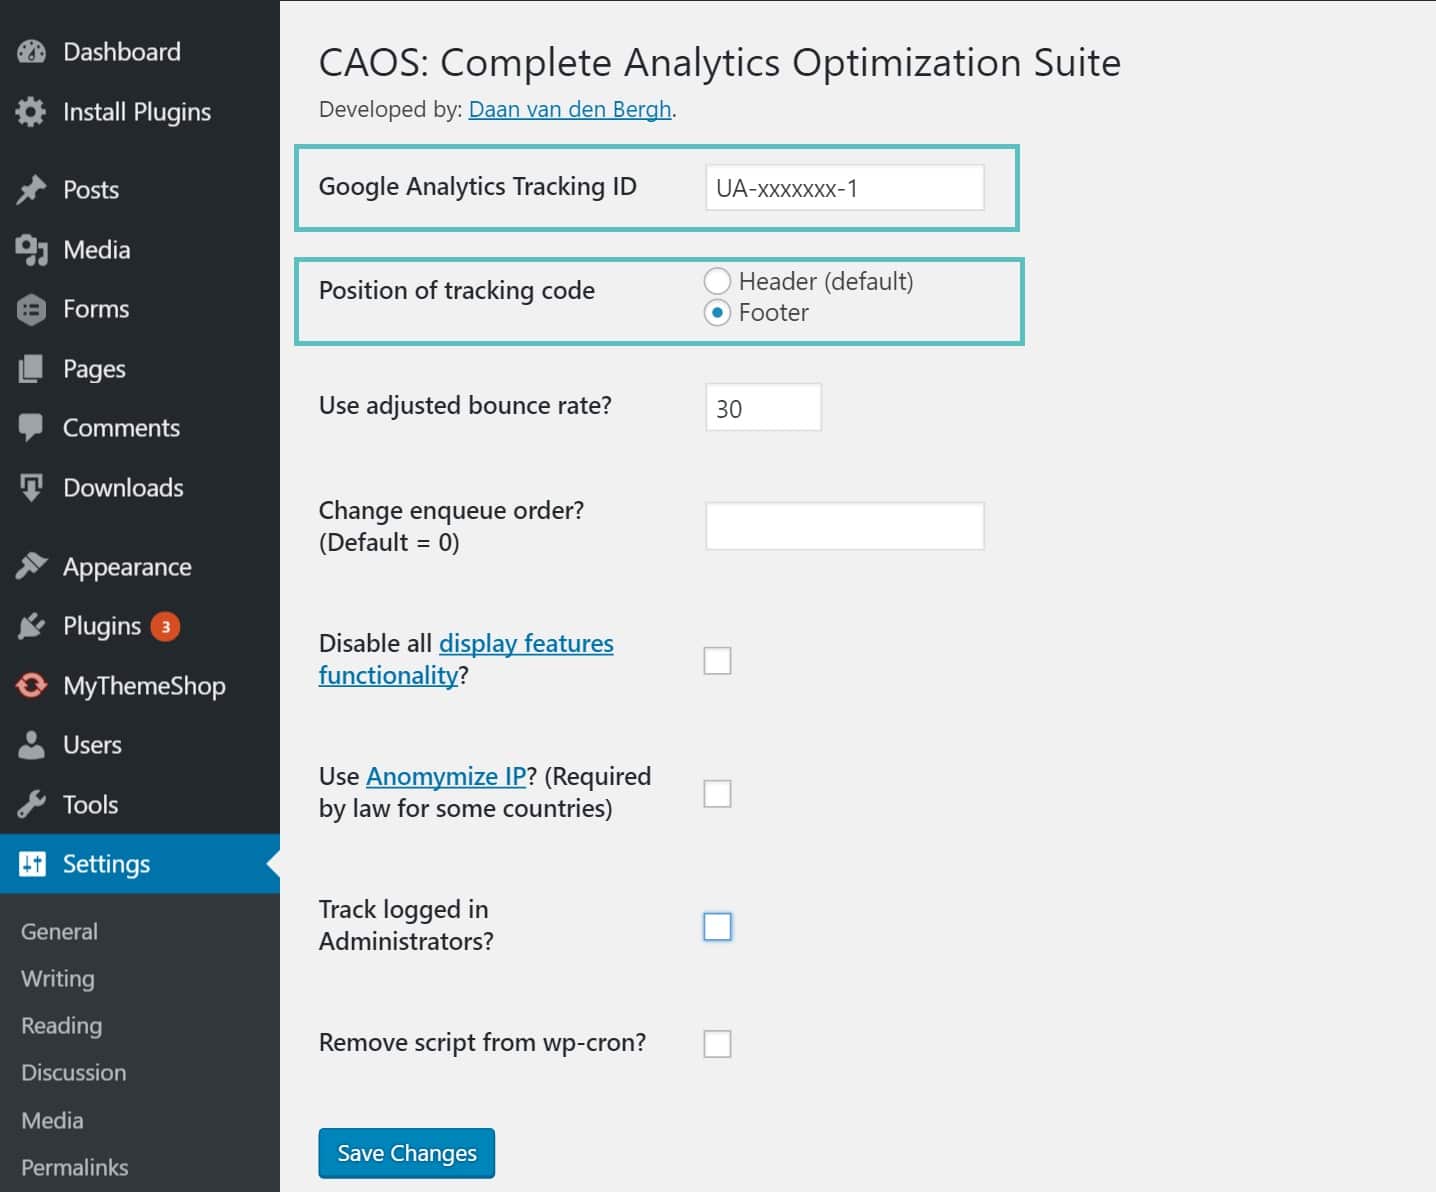Open Media library via its icon
This screenshot has width=1436, height=1192.
click(x=31, y=249)
